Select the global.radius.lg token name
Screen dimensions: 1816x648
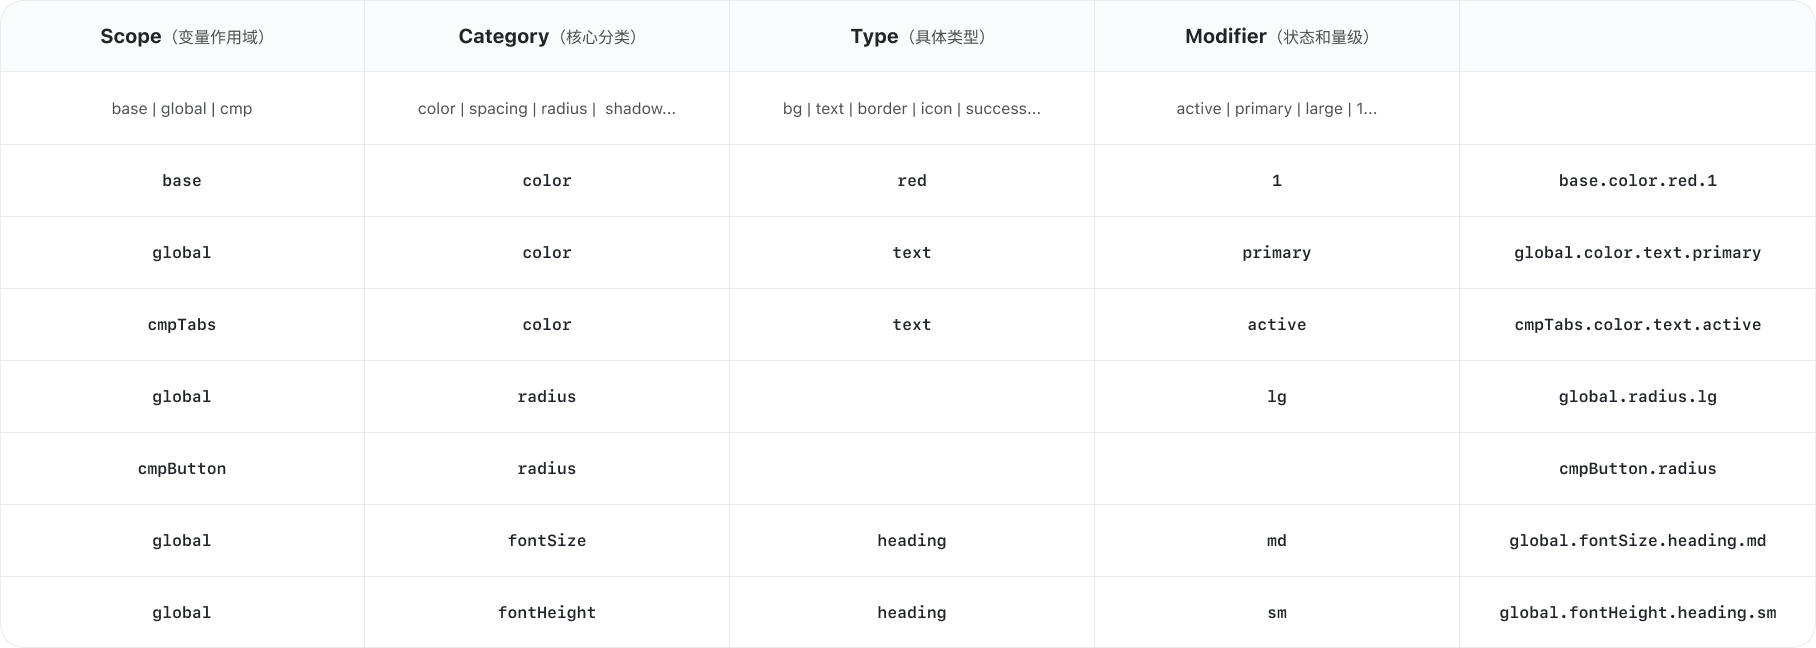pos(1637,397)
